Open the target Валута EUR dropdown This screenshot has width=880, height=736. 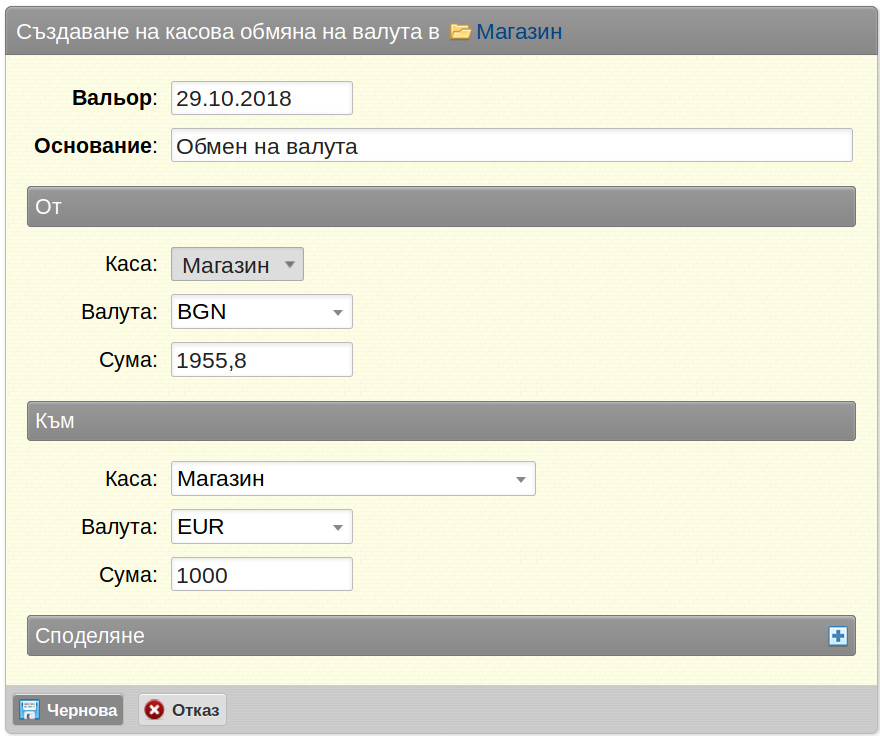point(262,527)
